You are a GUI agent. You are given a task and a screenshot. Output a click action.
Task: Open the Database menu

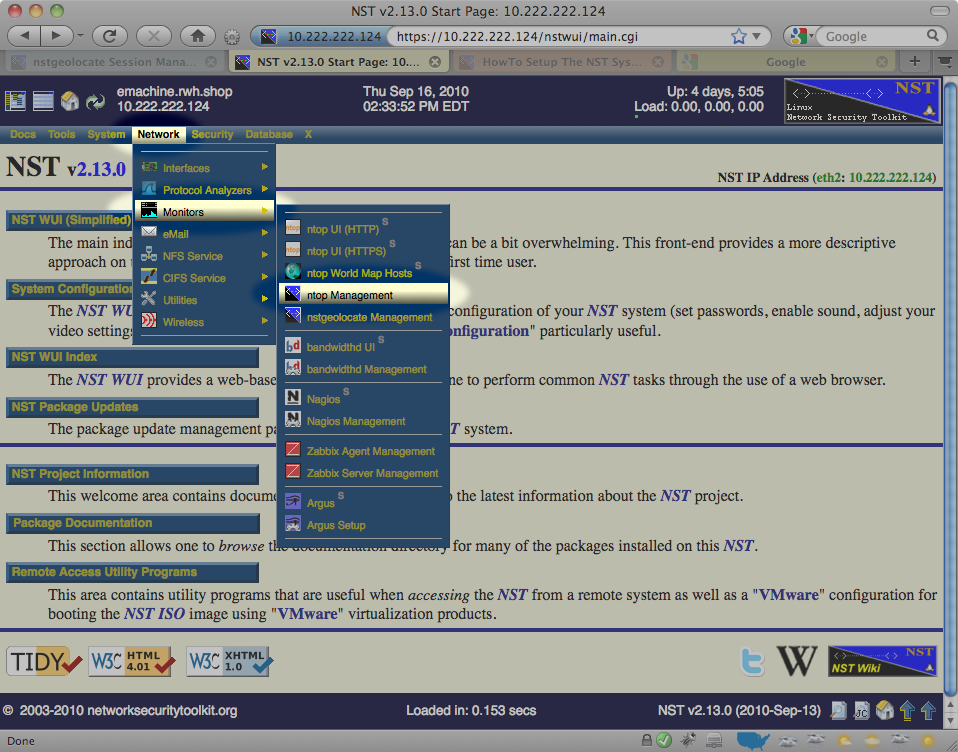point(269,134)
